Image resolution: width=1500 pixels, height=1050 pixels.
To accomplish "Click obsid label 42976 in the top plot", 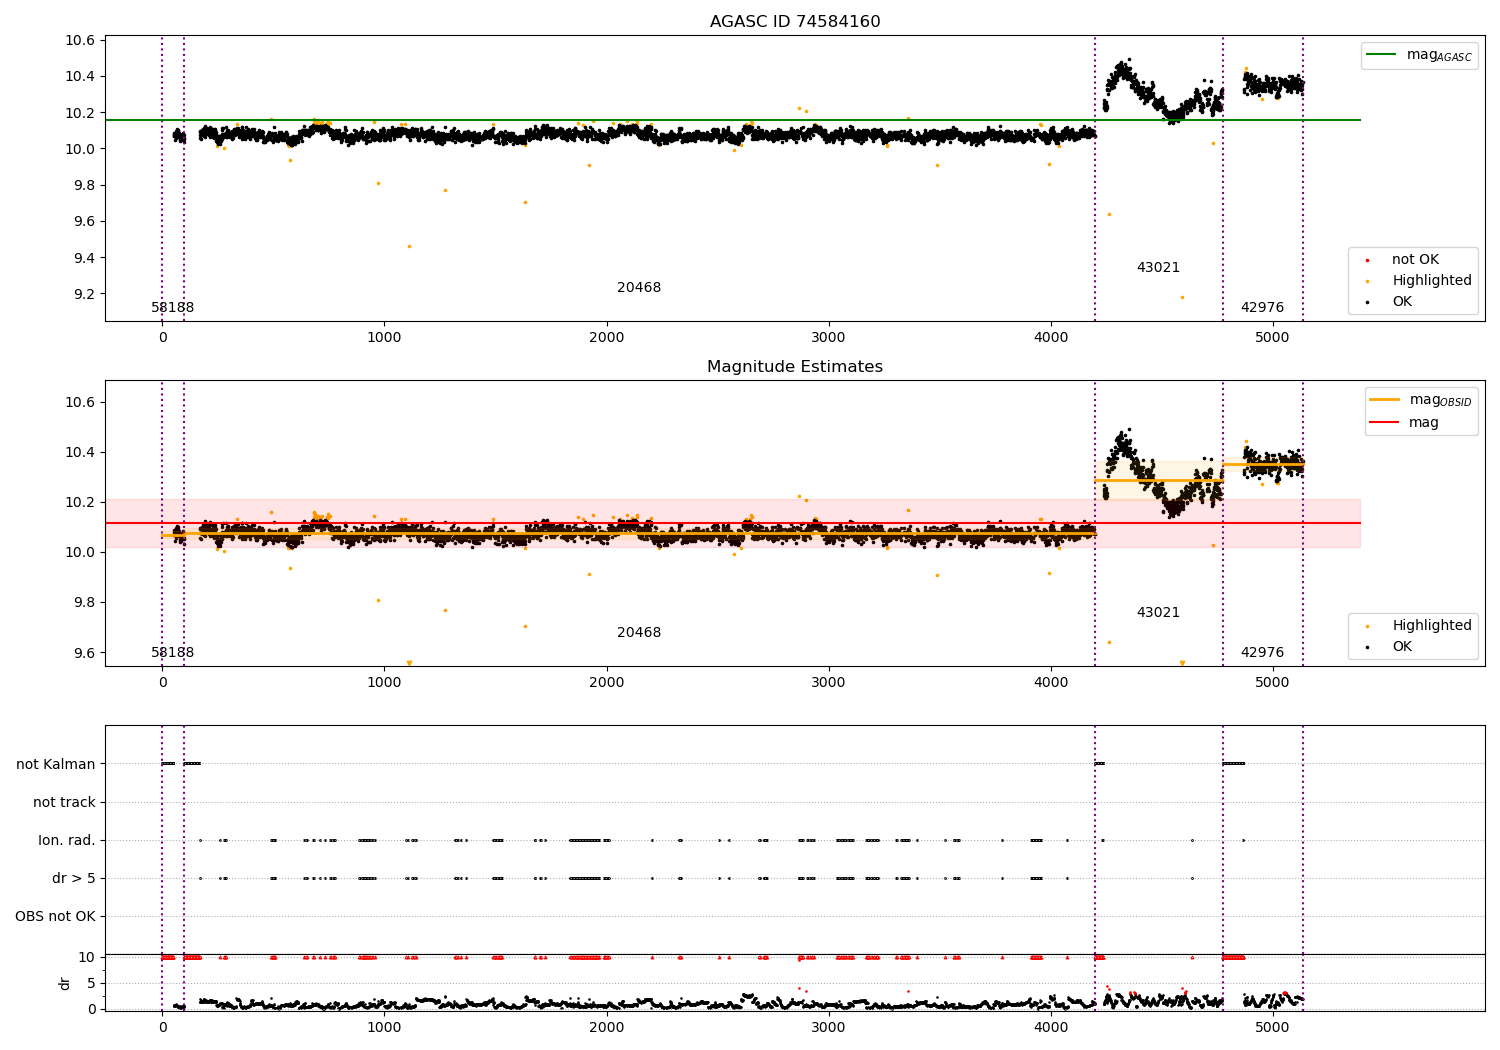I will (x=1262, y=308).
